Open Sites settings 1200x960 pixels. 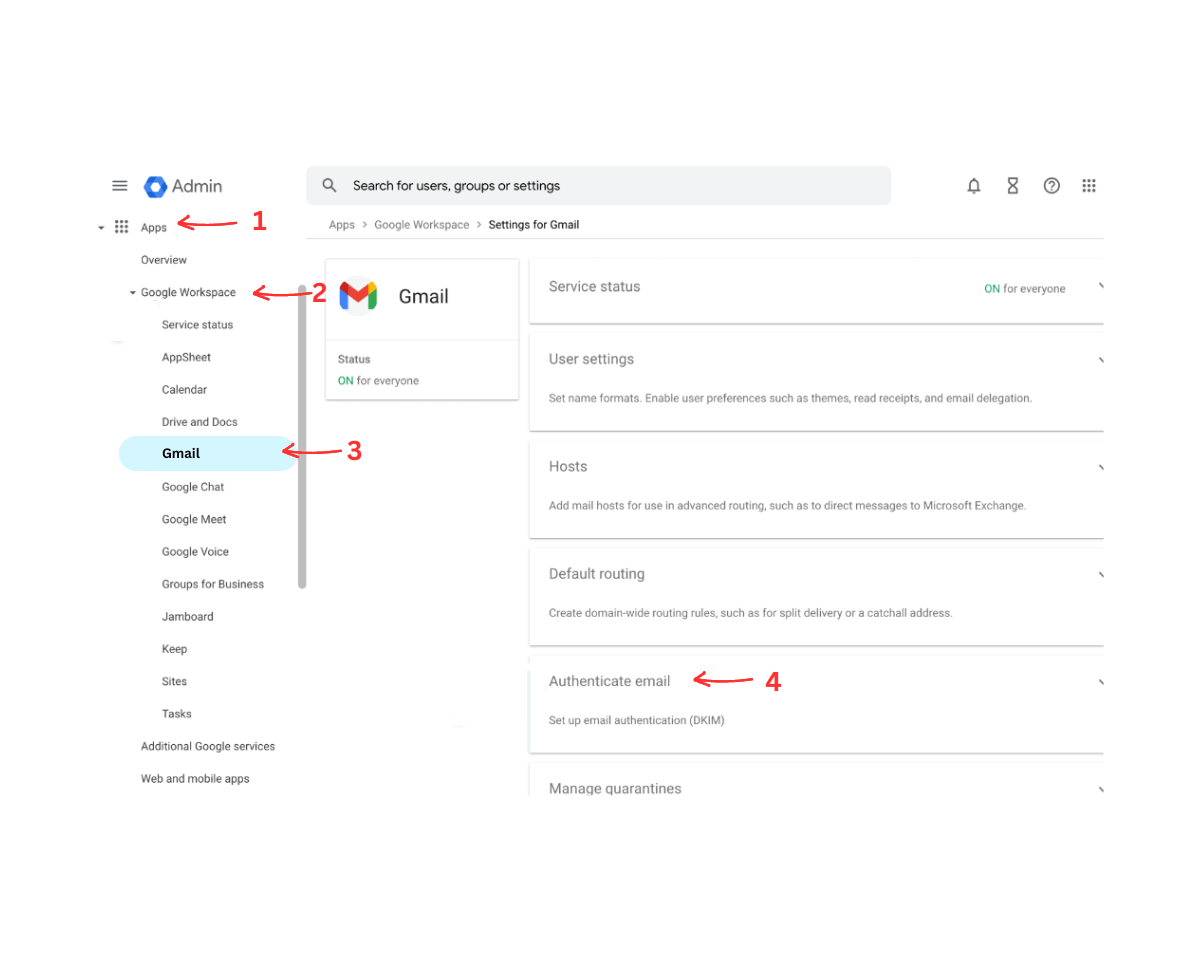174,681
